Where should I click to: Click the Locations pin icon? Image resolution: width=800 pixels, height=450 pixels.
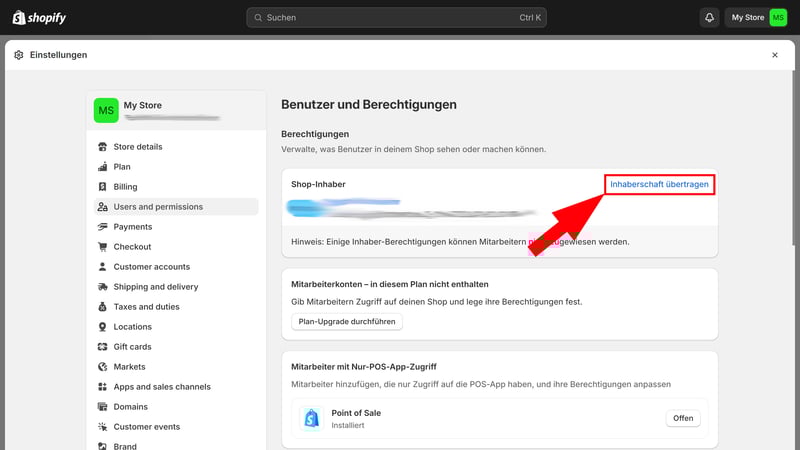(103, 327)
